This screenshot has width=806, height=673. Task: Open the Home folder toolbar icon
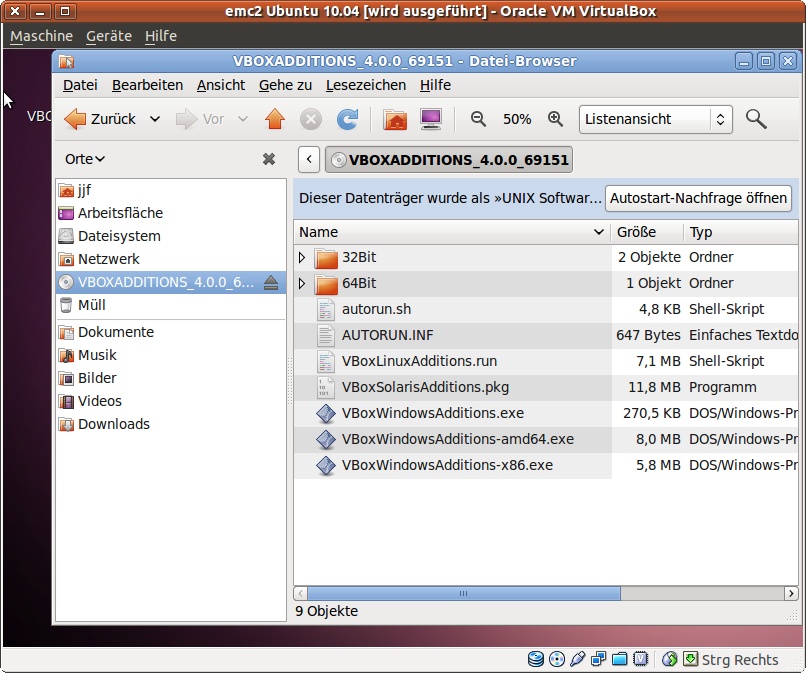point(396,119)
